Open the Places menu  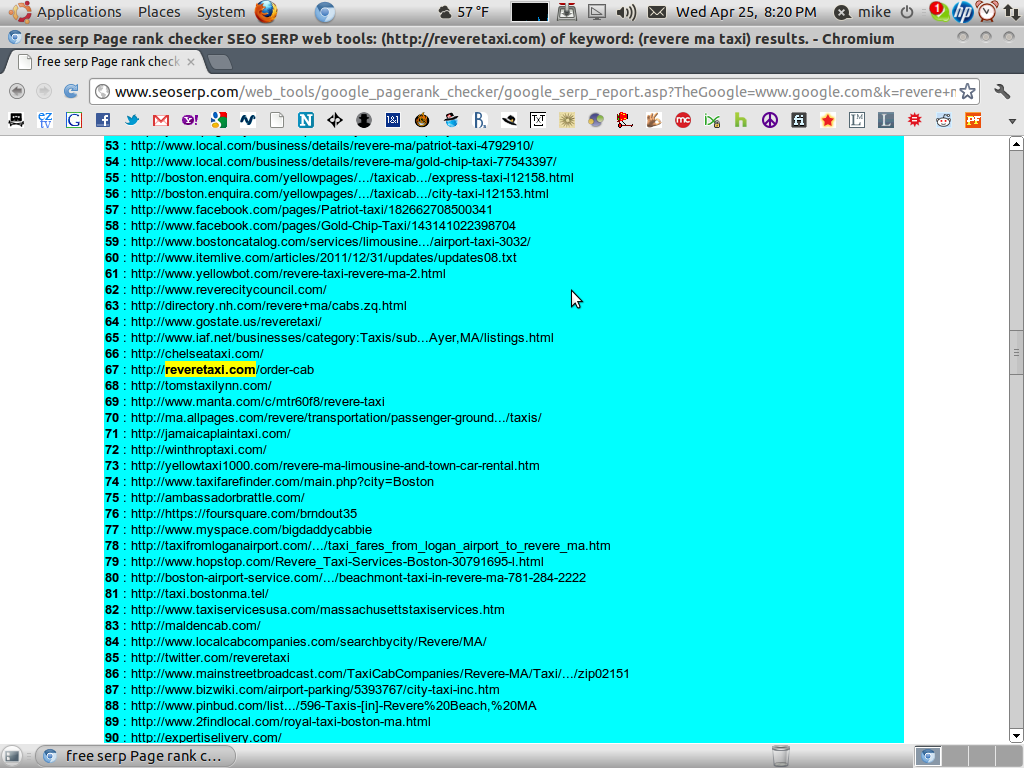pyautogui.click(x=159, y=12)
